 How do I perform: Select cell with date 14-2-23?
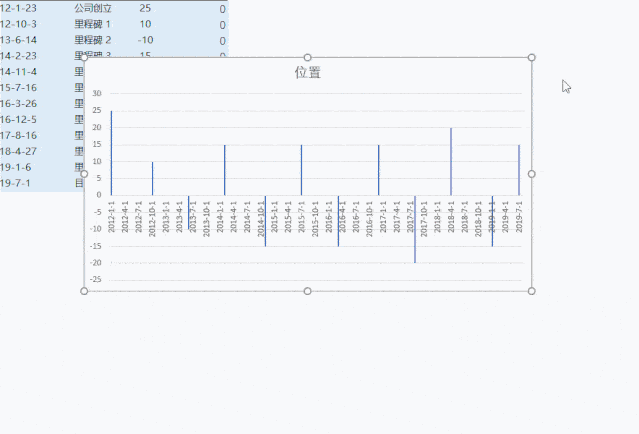[x=18, y=56]
